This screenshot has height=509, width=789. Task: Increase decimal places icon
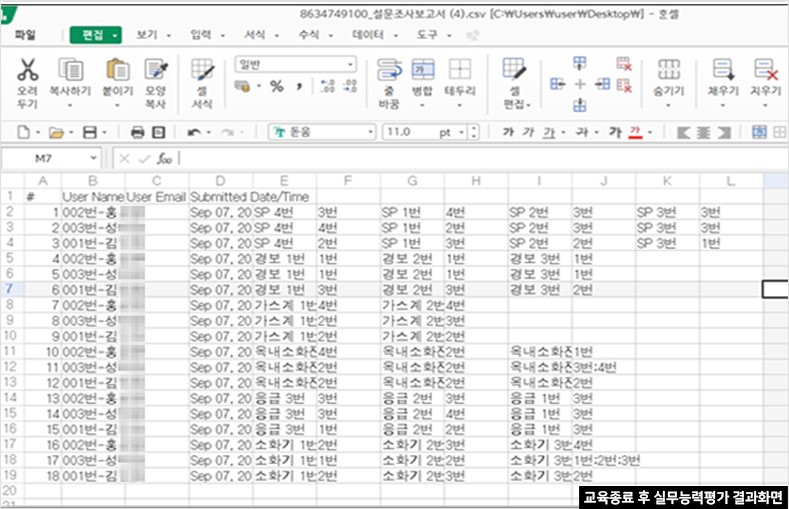(x=328, y=86)
